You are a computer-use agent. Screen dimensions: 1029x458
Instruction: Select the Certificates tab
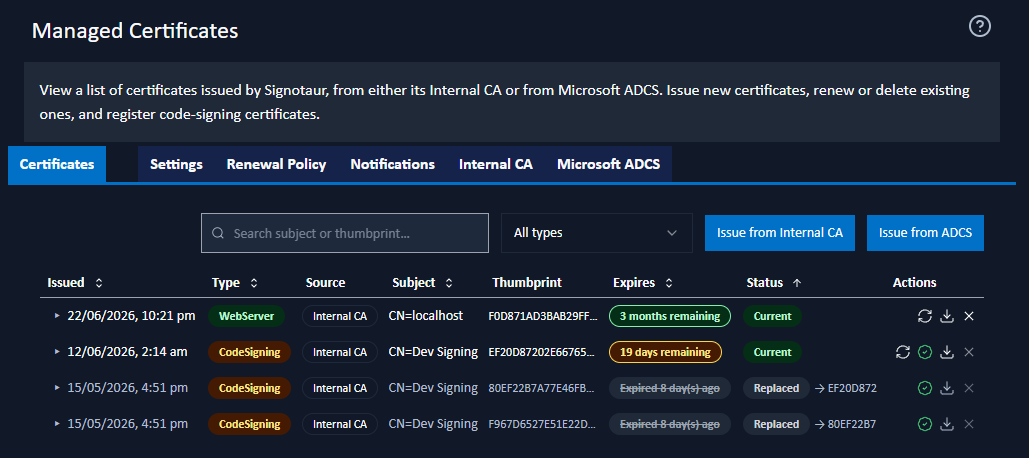[57, 164]
